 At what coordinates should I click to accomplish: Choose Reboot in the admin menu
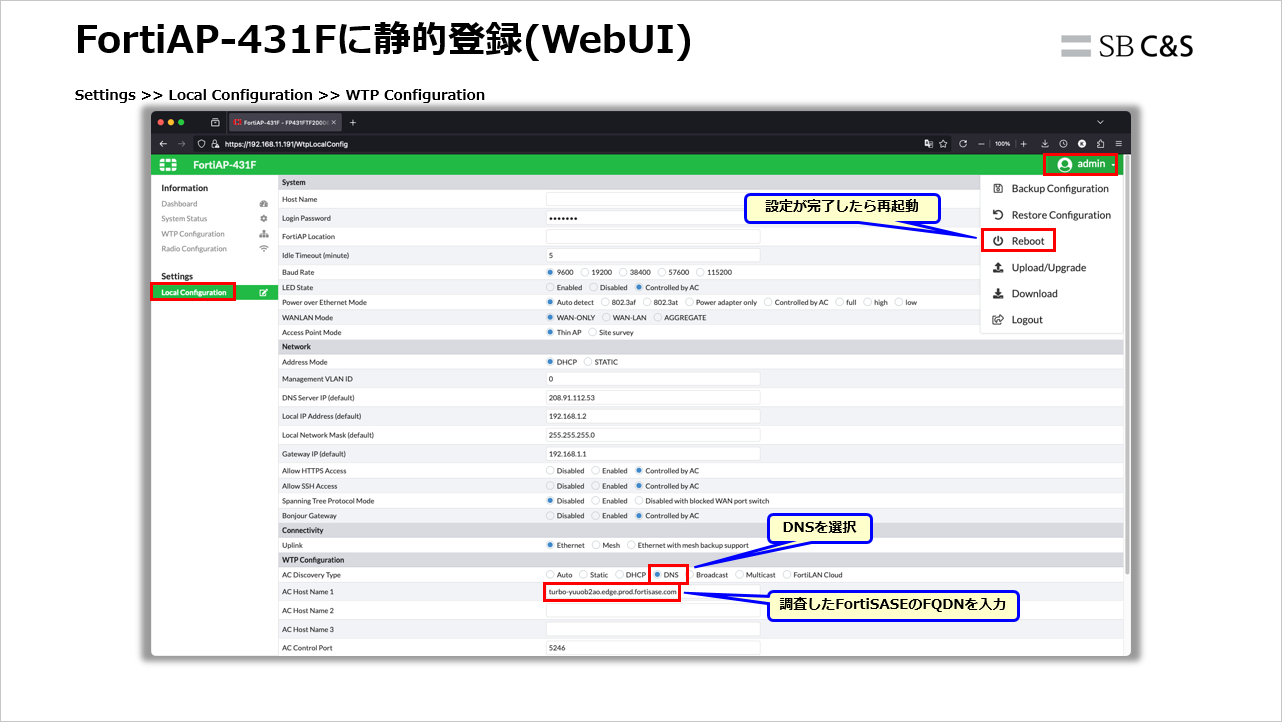coord(1020,241)
